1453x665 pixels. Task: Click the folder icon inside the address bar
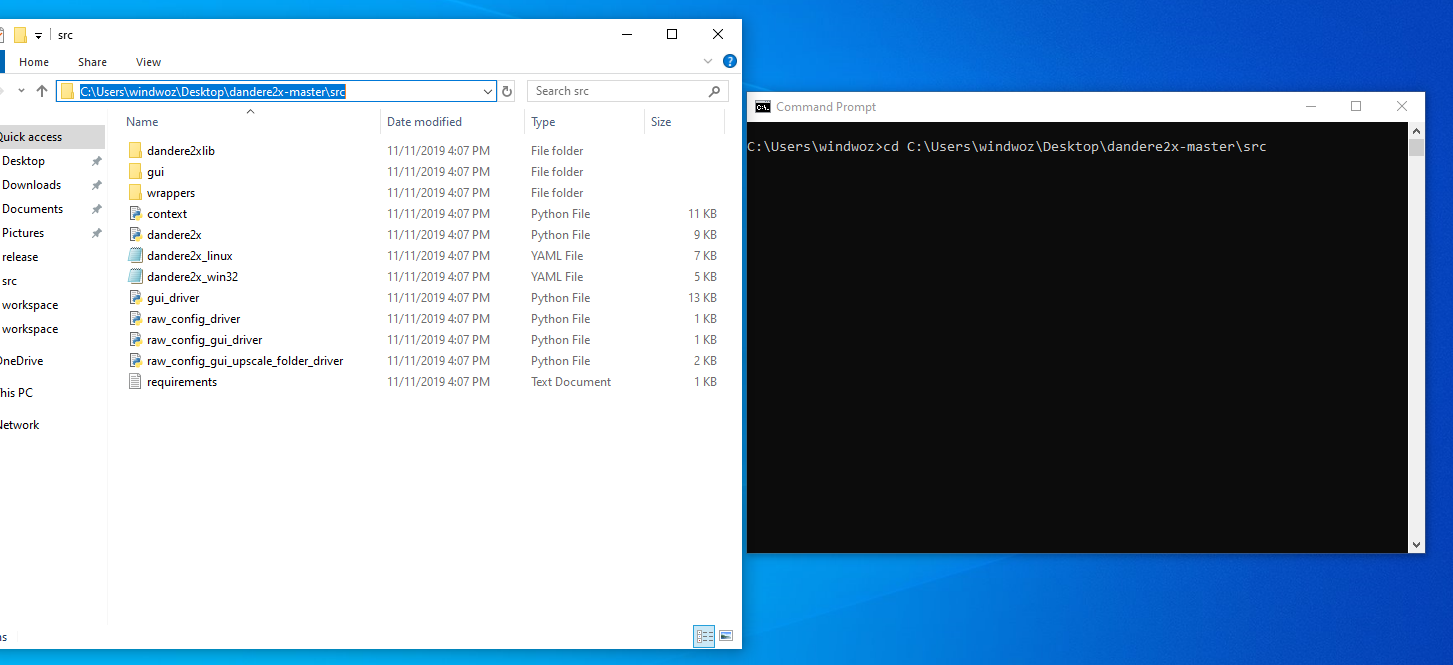pyautogui.click(x=66, y=90)
